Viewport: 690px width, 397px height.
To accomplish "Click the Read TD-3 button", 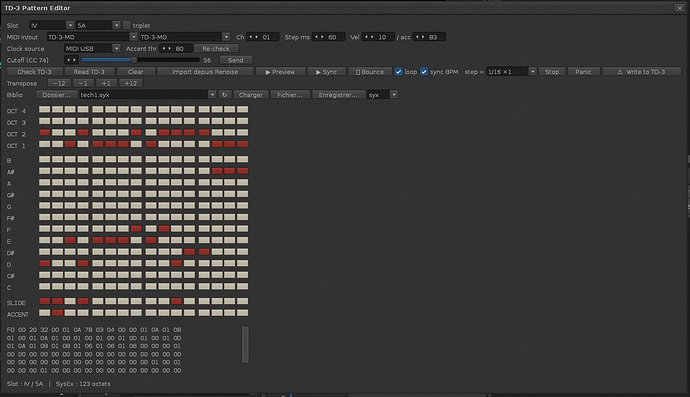I will (89, 72).
